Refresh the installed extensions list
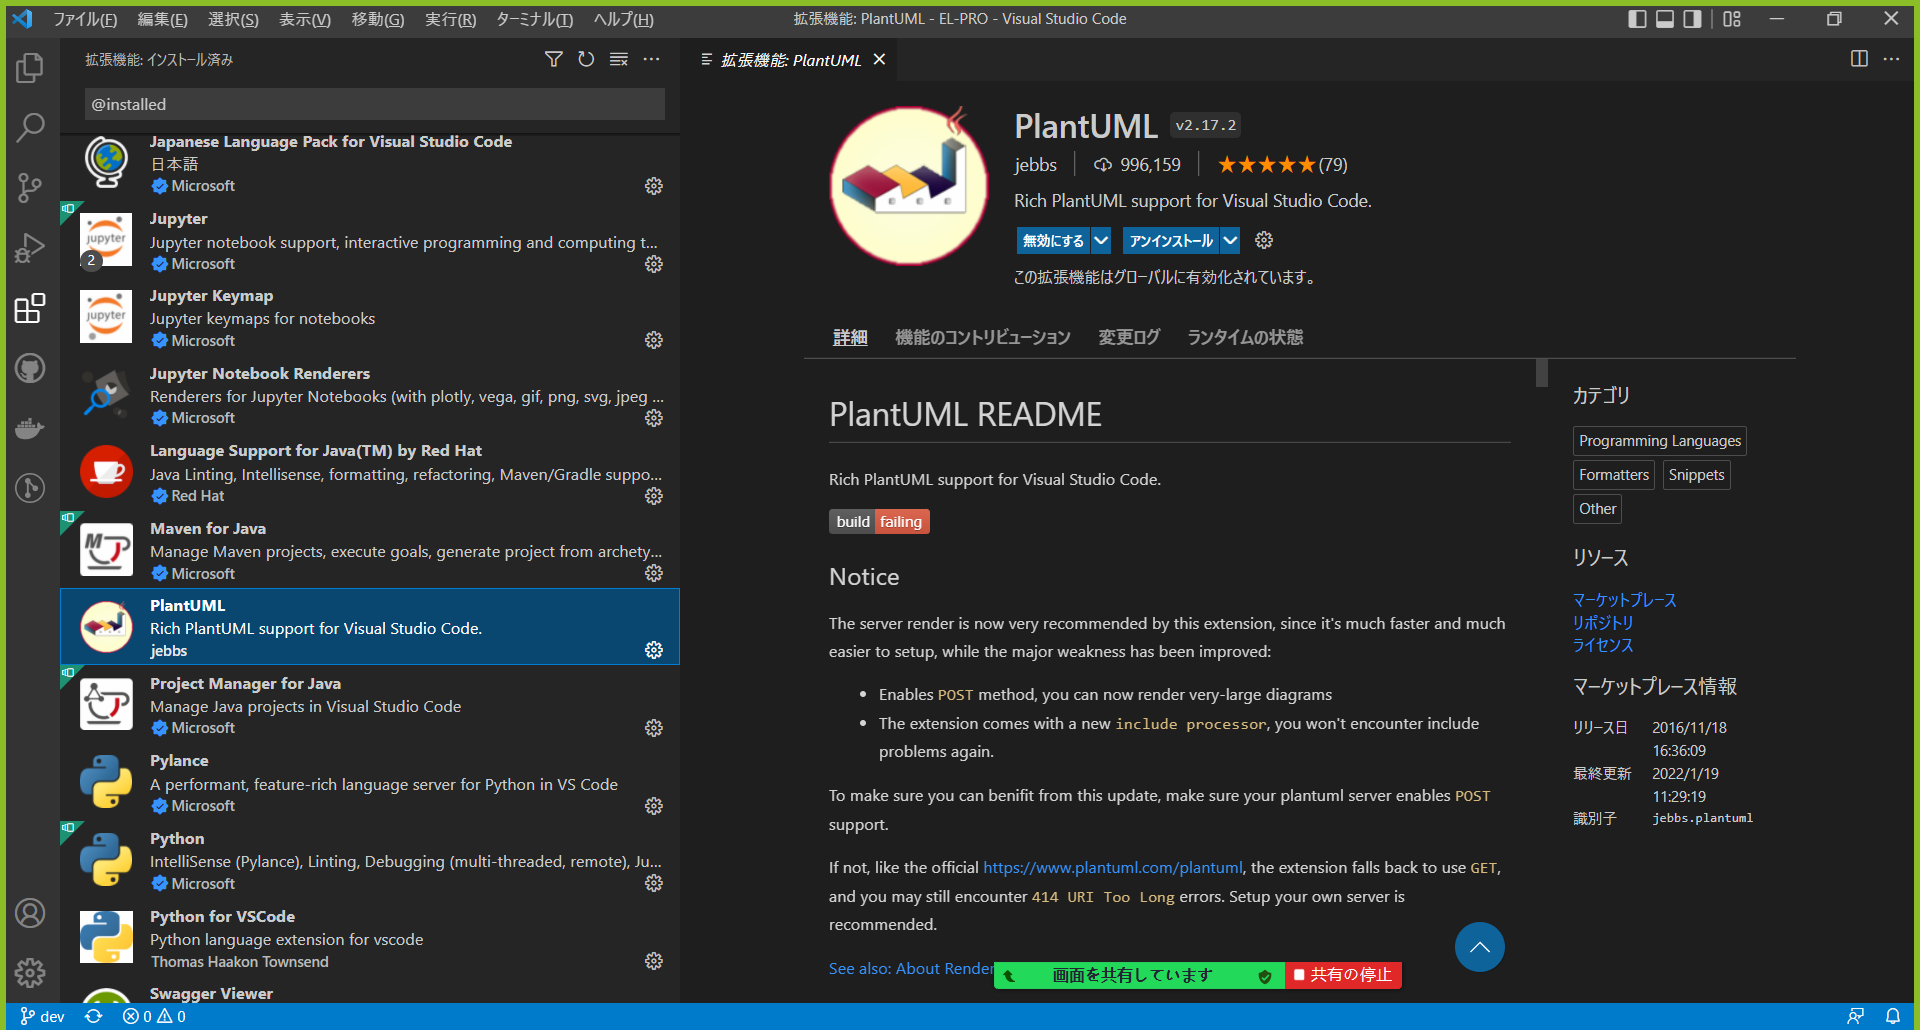The height and width of the screenshot is (1030, 1920). point(586,59)
